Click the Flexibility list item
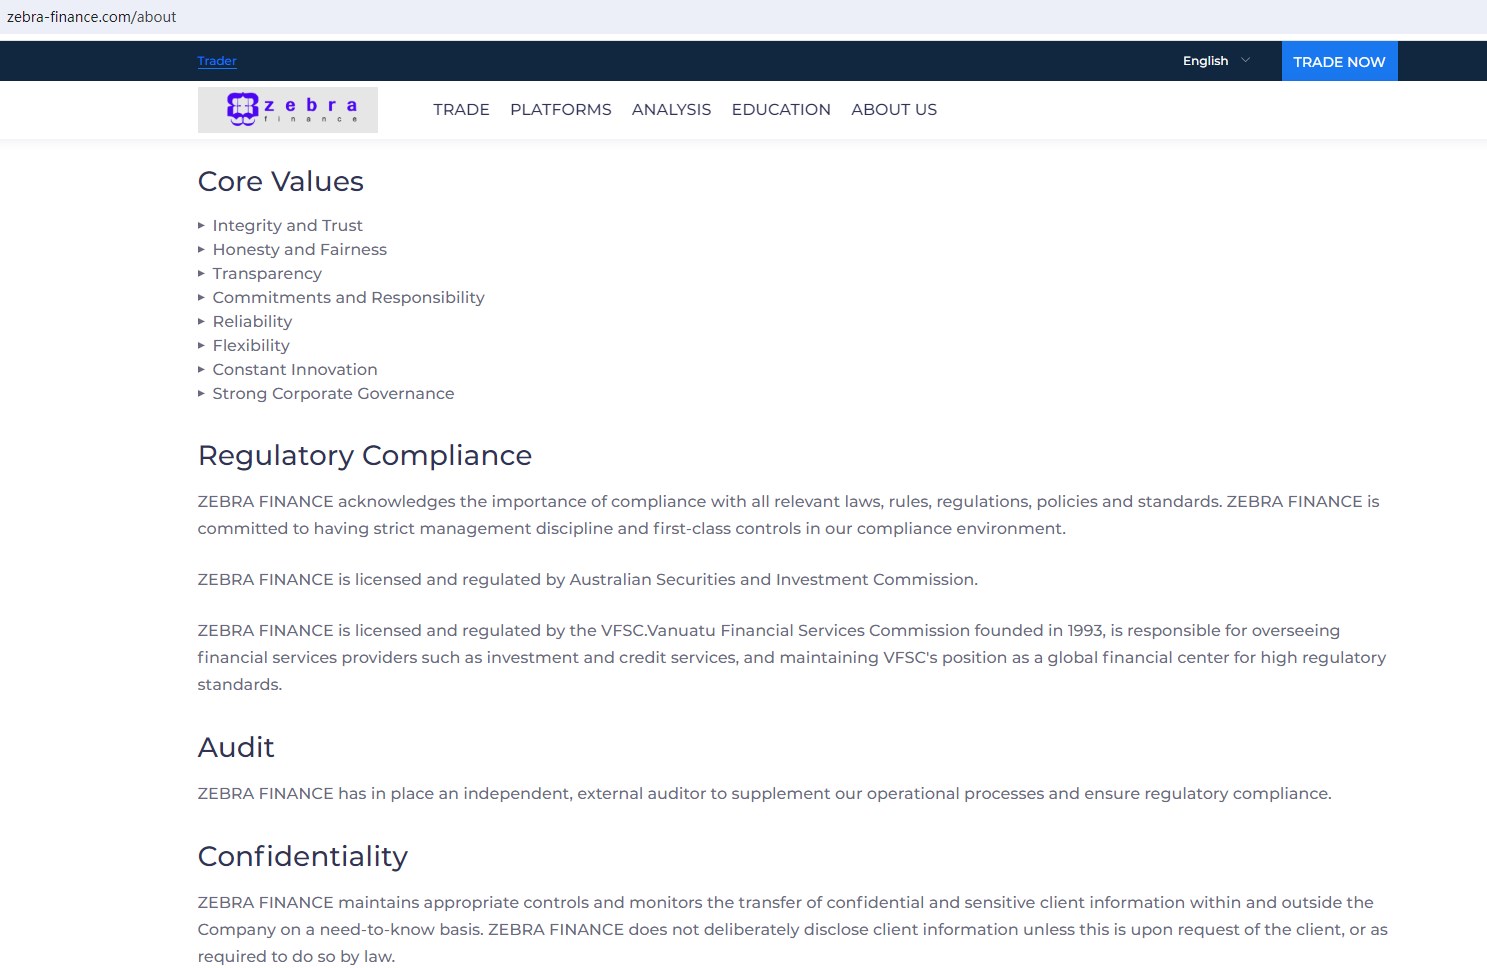The height and width of the screenshot is (968, 1487). click(251, 346)
